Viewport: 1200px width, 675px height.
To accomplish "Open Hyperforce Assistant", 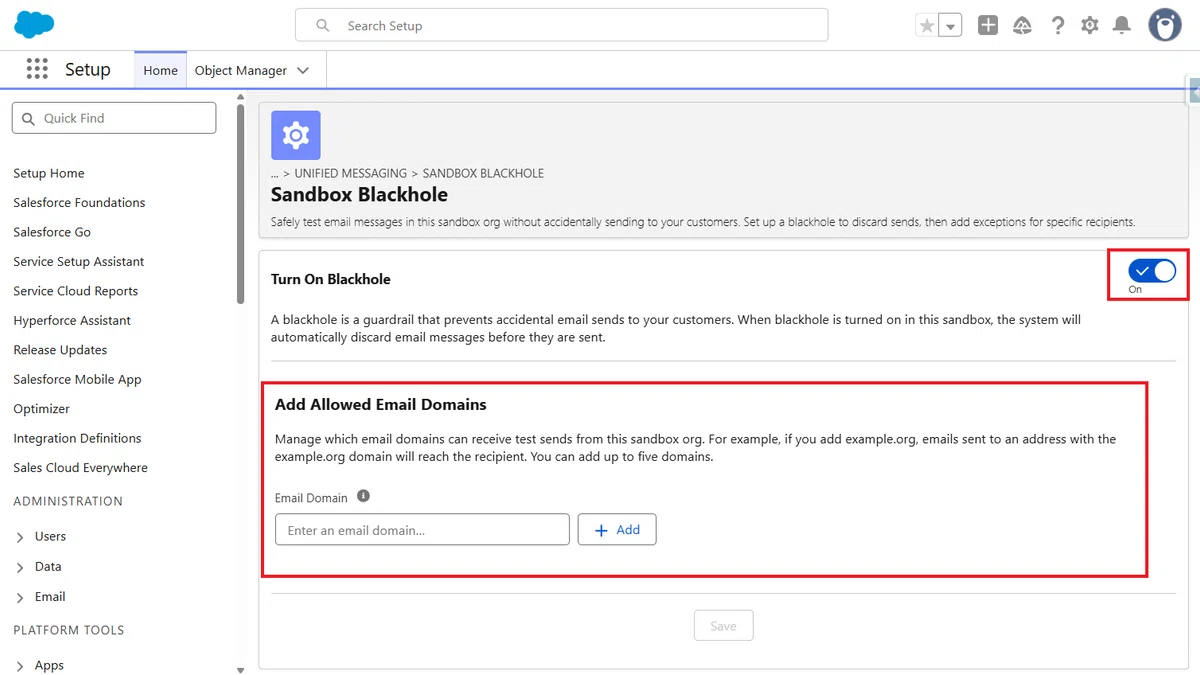I will click(x=72, y=320).
